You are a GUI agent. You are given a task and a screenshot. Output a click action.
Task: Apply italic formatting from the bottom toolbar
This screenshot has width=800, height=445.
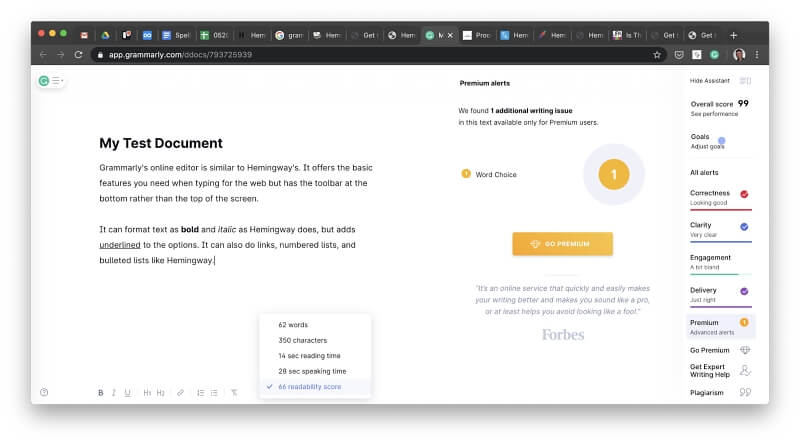tap(114, 392)
